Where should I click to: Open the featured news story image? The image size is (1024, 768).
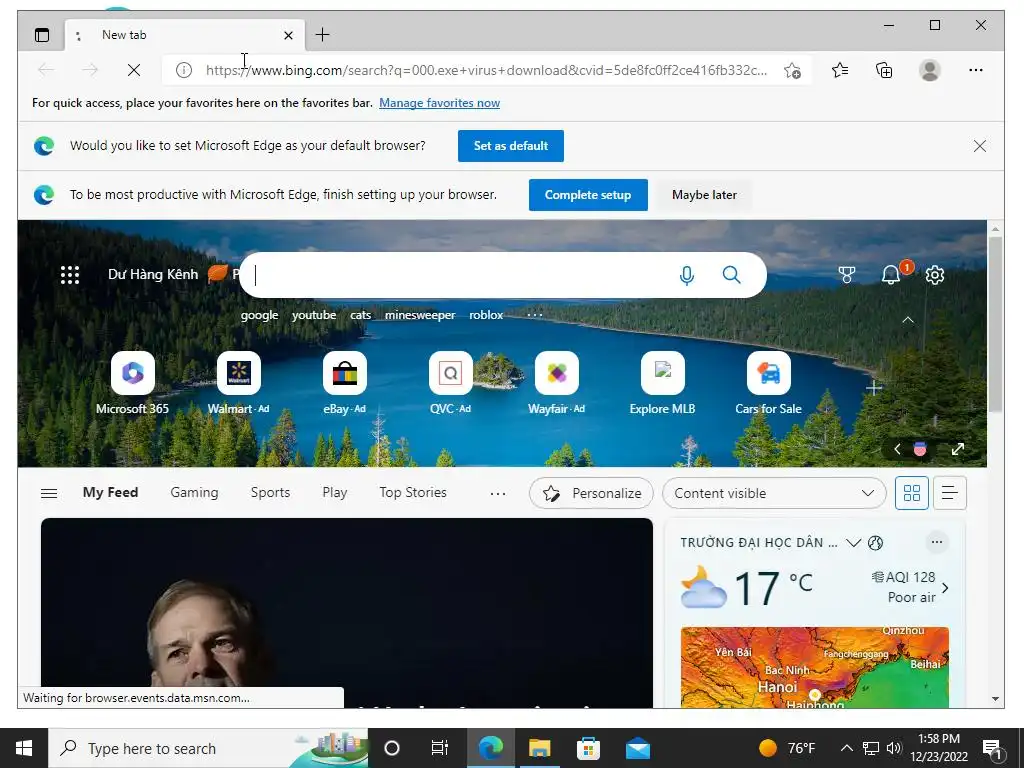(347, 613)
